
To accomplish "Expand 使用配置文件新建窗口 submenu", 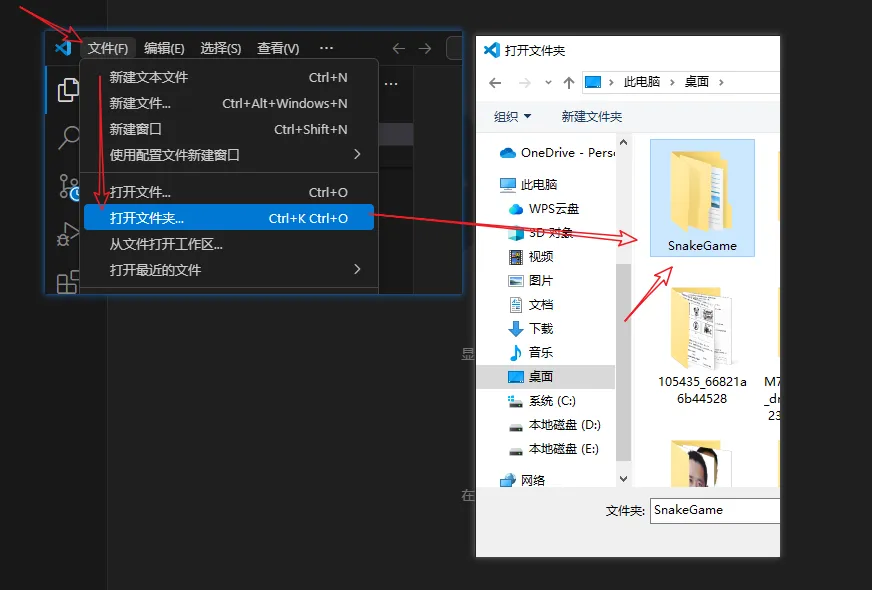I will [x=229, y=155].
